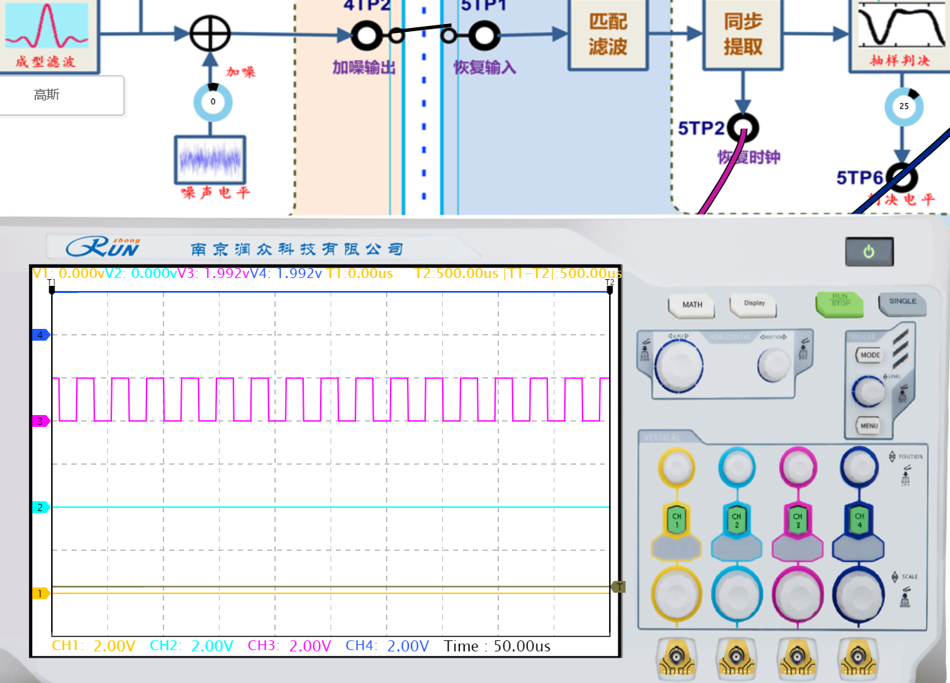
Task: Toggle the green RUN/STOP button
Action: click(x=839, y=303)
